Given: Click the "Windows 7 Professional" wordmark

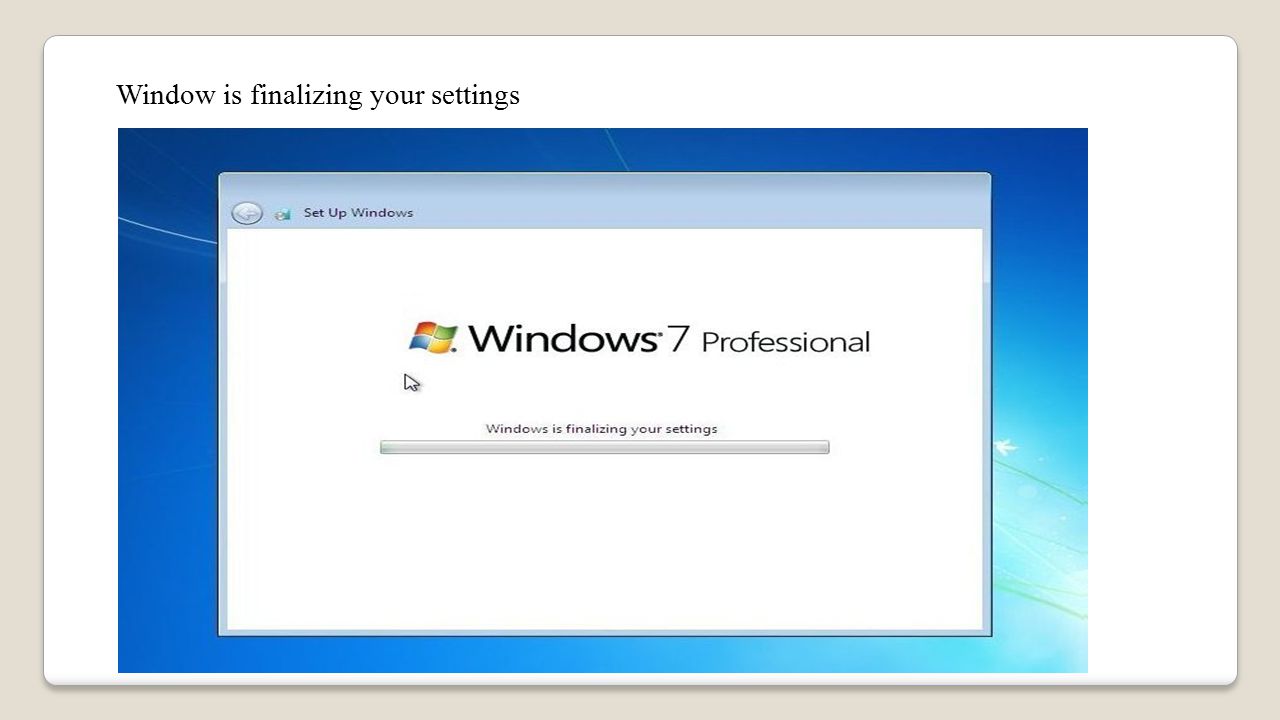Looking at the screenshot, I should [x=669, y=339].
